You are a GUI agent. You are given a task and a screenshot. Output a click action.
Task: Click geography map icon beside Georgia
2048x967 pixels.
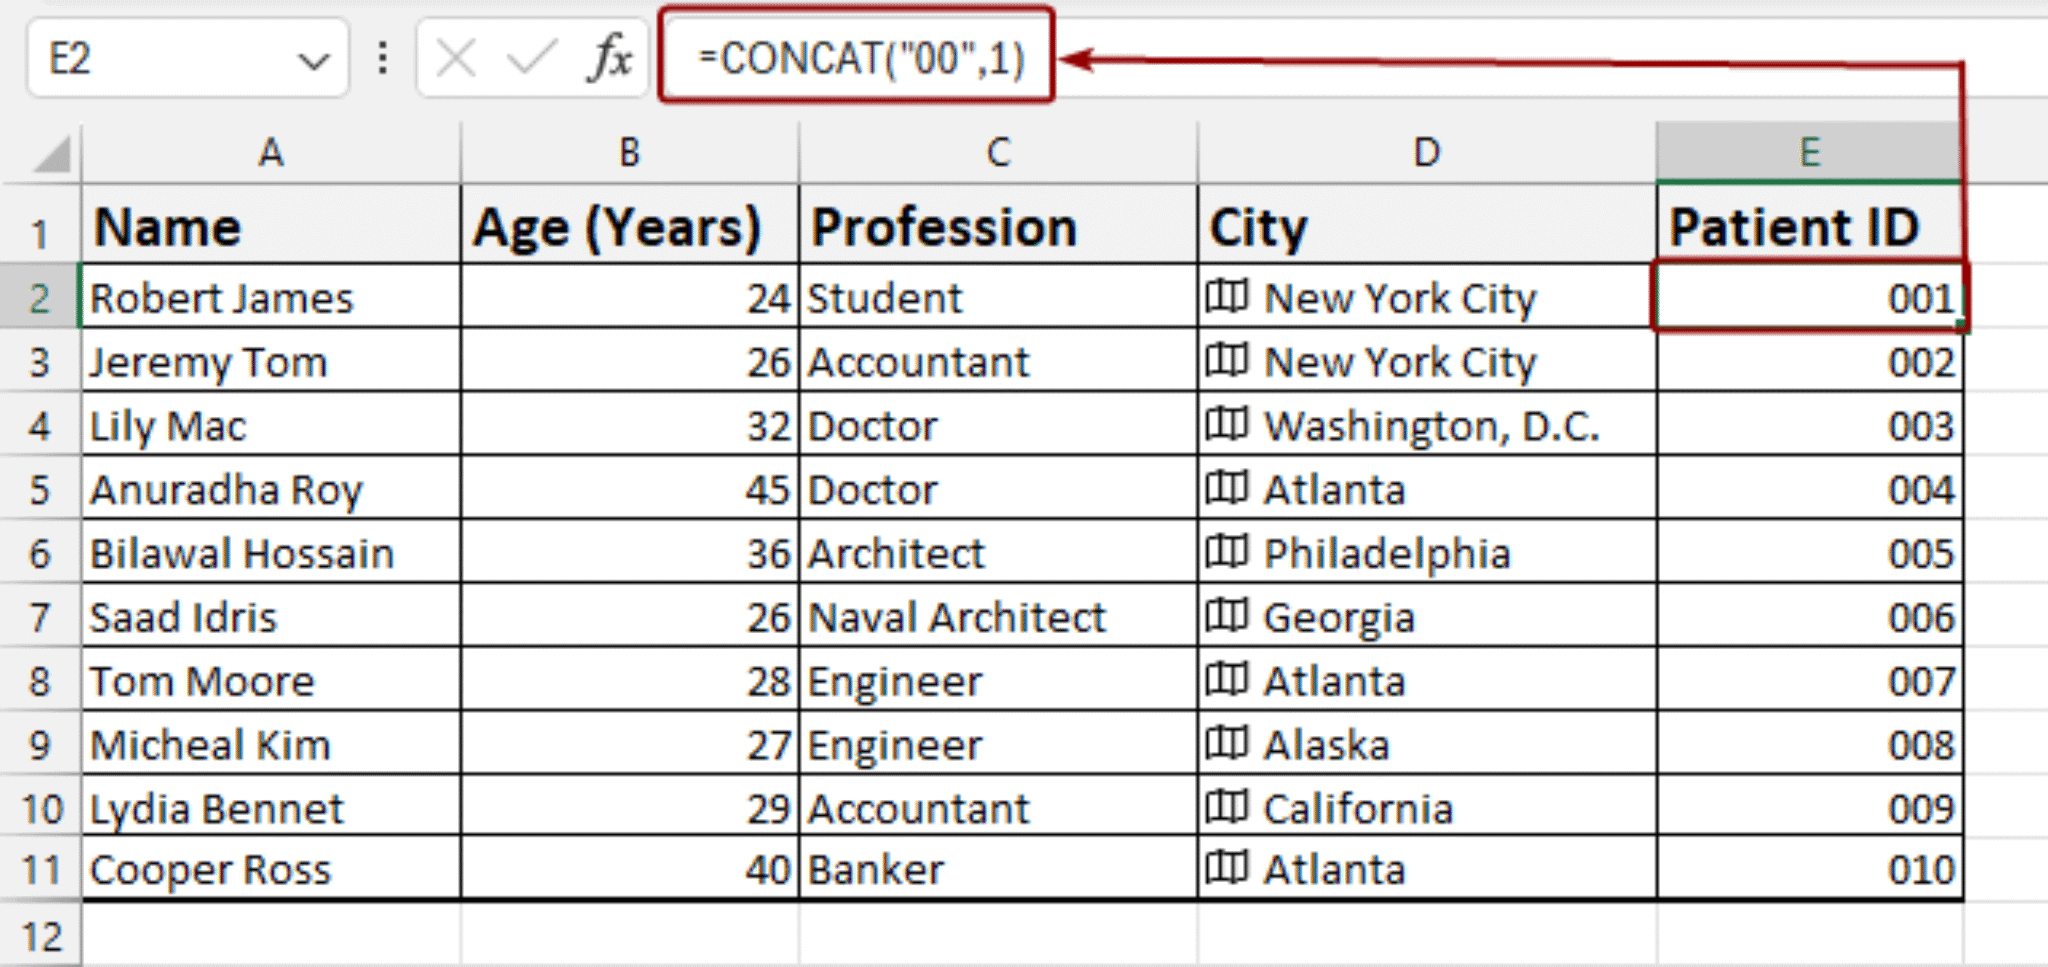[1226, 616]
